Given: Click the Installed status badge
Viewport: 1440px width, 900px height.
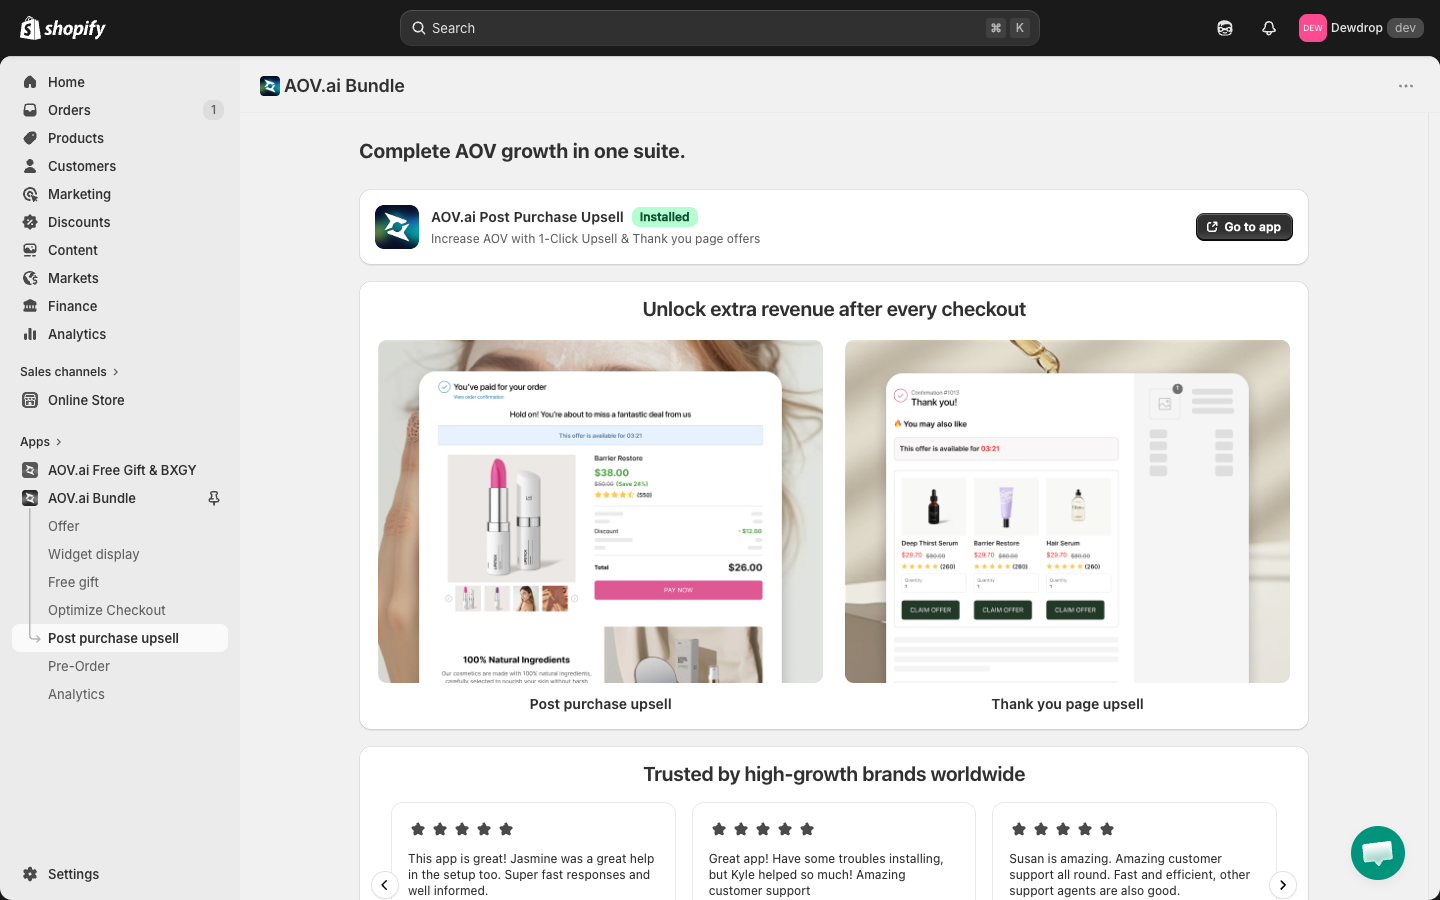Looking at the screenshot, I should [x=664, y=217].
